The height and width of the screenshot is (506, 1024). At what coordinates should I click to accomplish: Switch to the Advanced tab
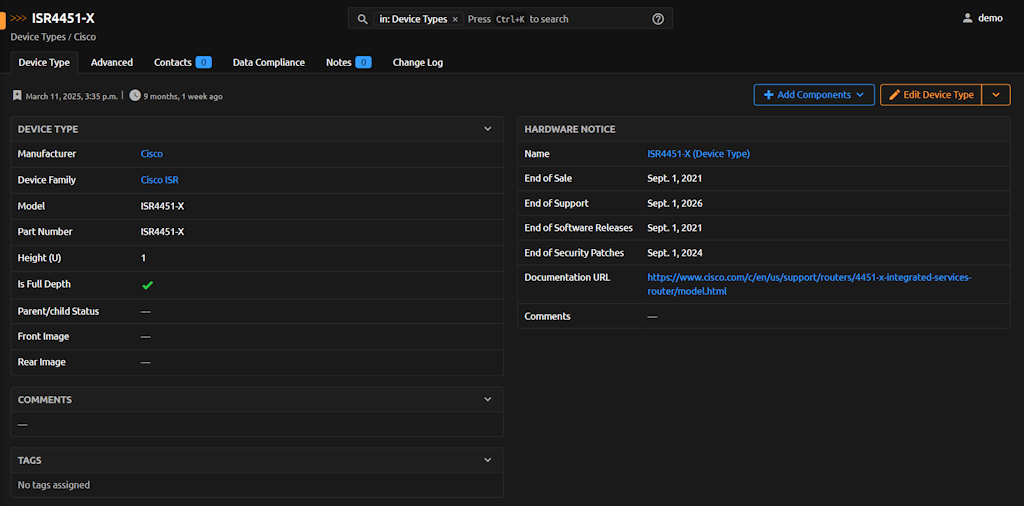(112, 62)
